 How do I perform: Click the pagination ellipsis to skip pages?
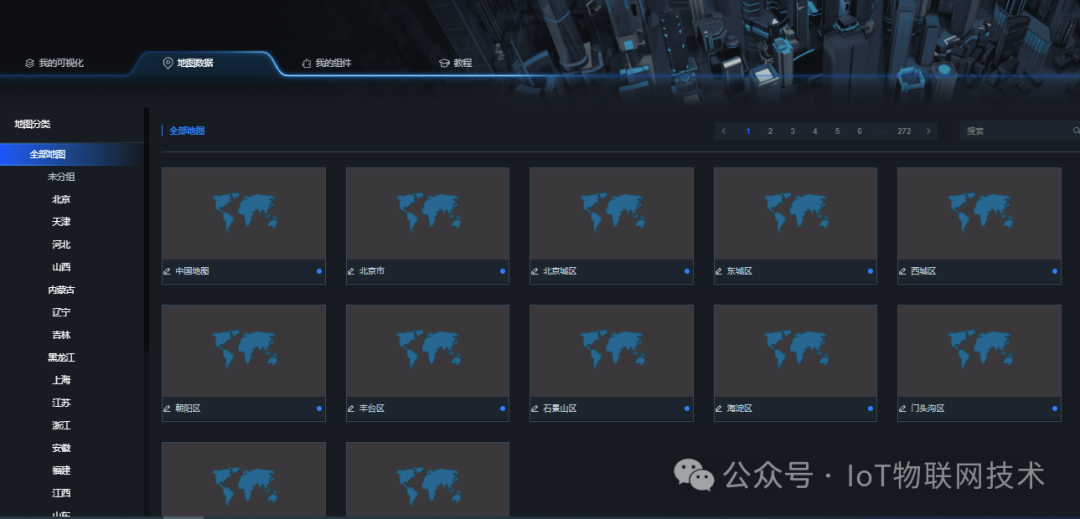coord(882,131)
